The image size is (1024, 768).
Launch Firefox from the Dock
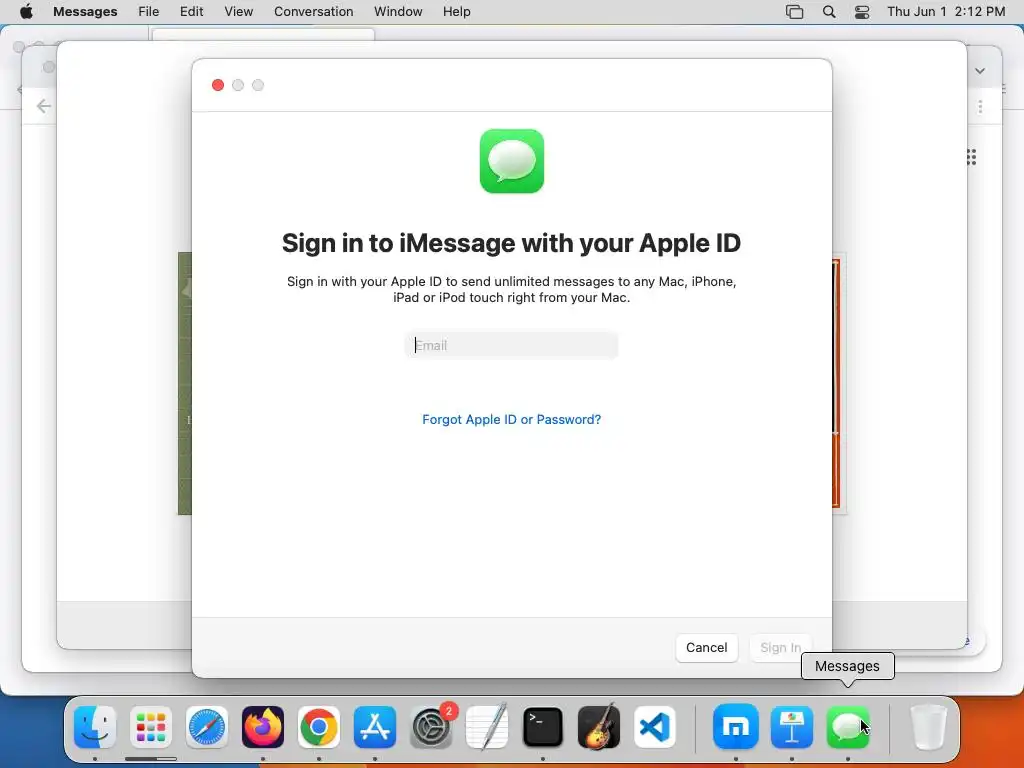(x=263, y=727)
